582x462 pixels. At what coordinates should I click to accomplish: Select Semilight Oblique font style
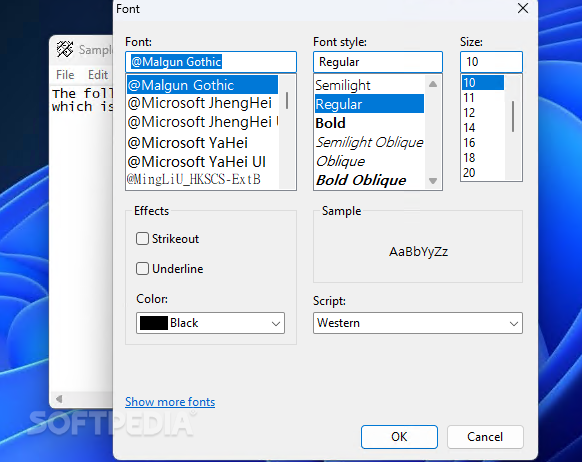click(x=369, y=142)
